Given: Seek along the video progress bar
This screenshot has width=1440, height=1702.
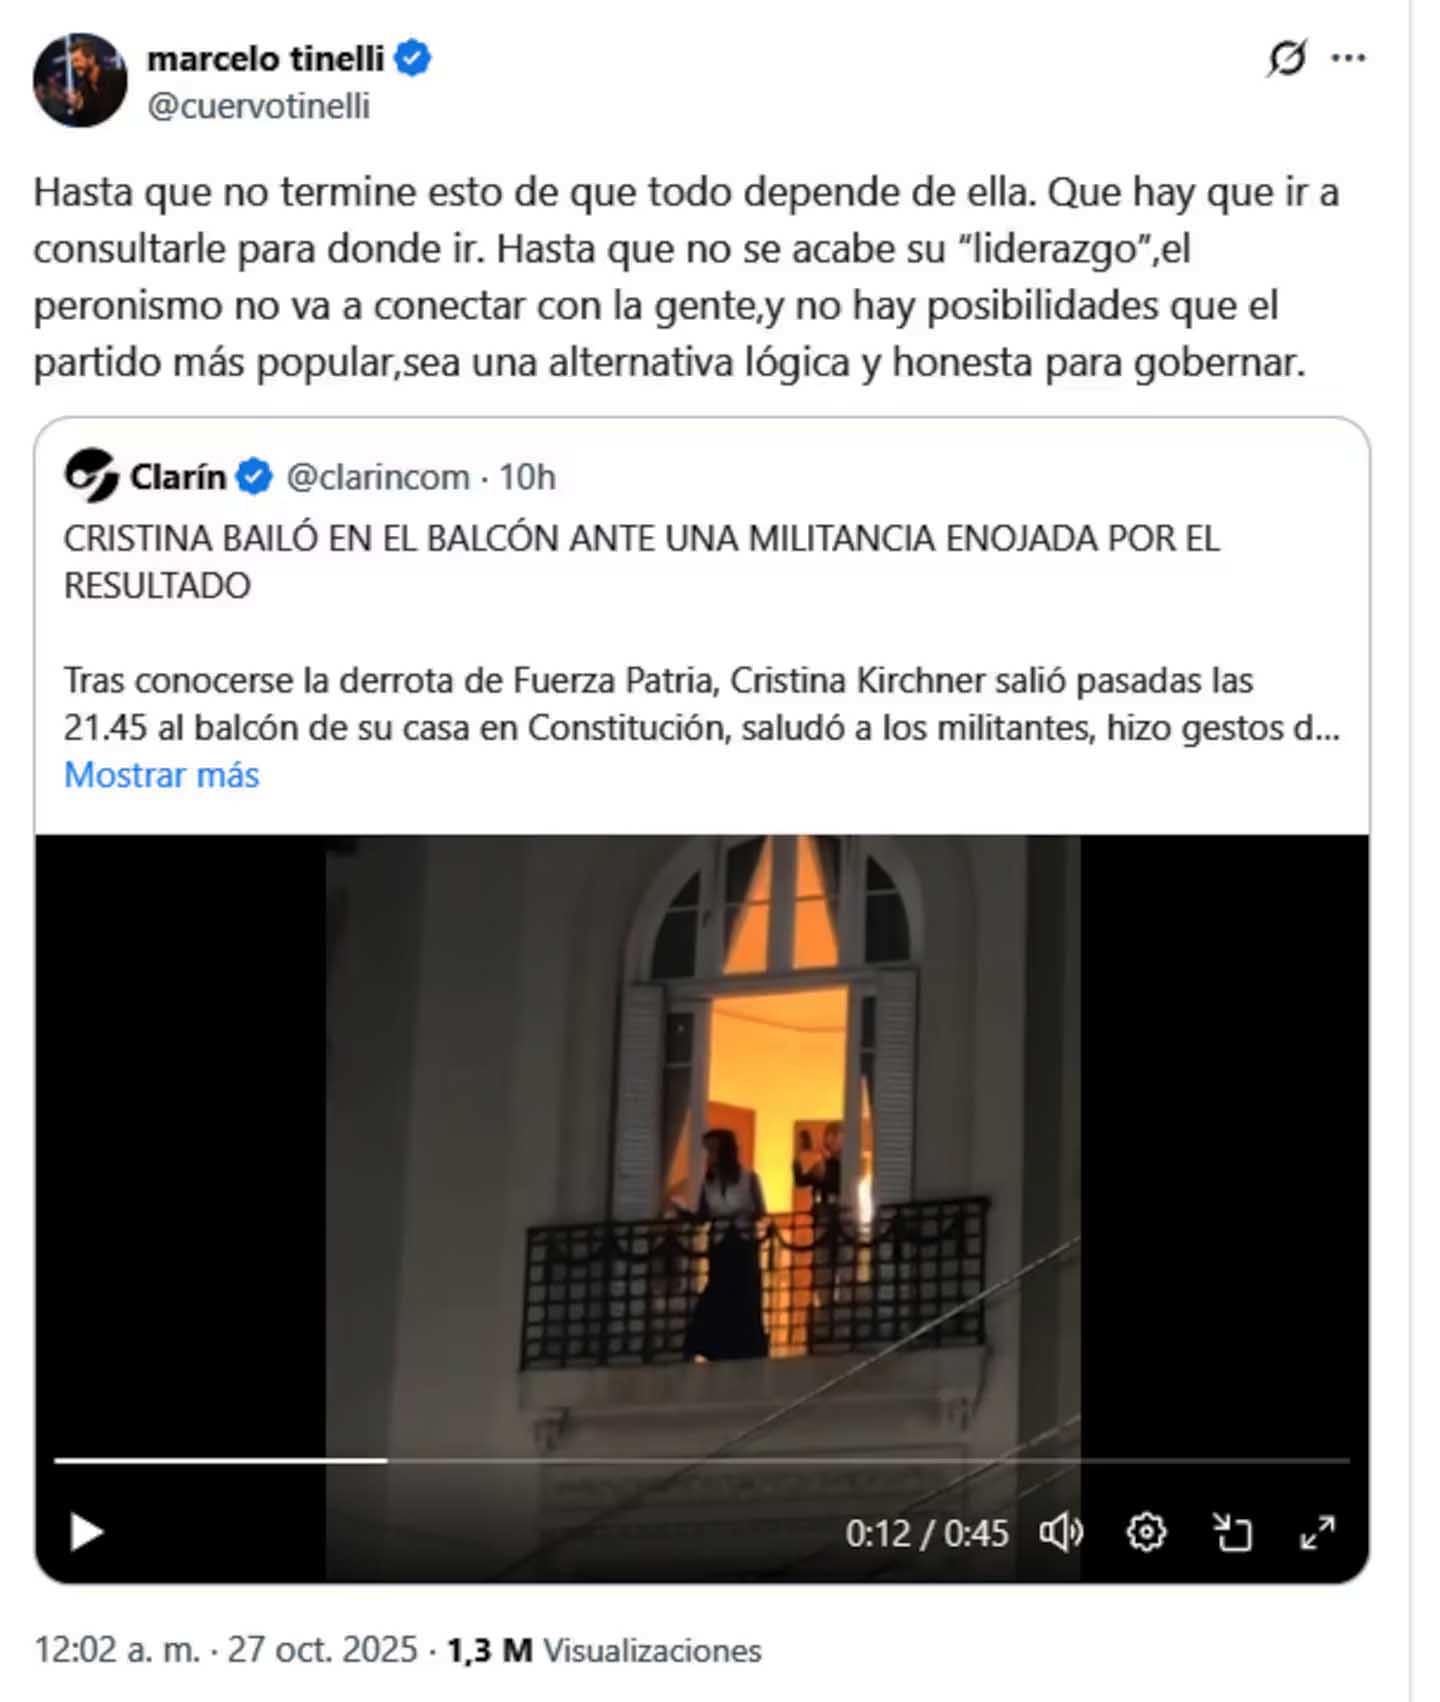Looking at the screenshot, I should pos(702,1461).
